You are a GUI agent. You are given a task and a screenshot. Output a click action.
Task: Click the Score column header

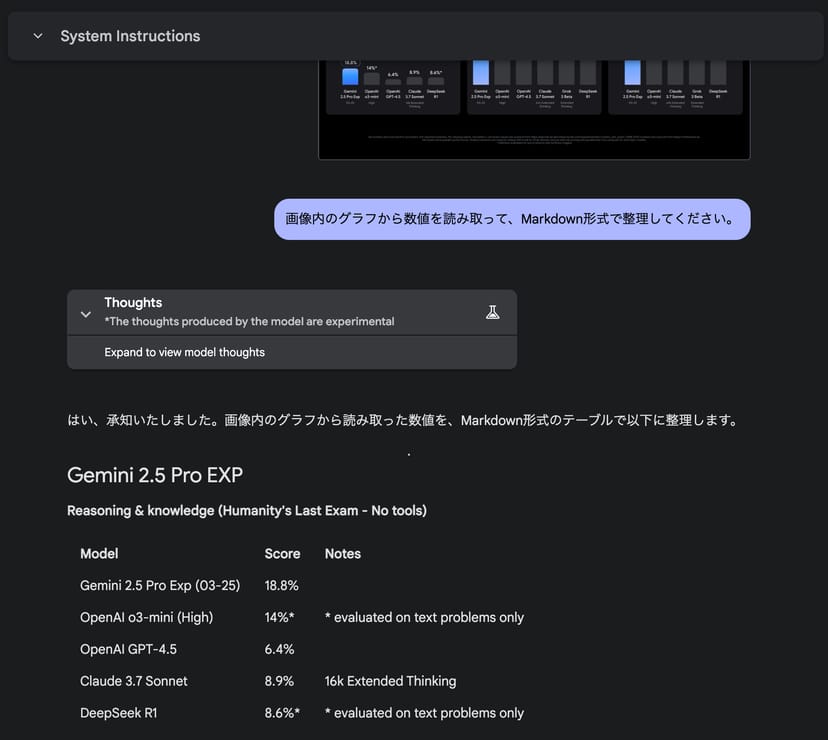[x=282, y=553]
